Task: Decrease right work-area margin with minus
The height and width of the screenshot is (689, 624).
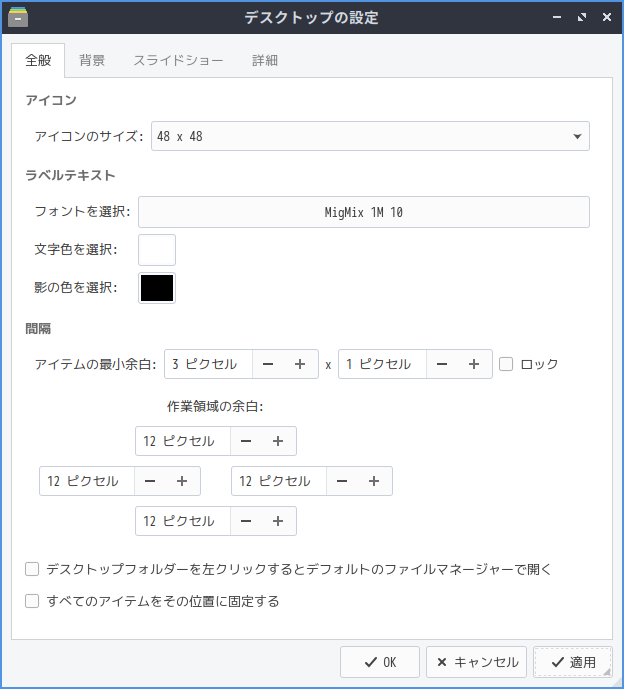Action: pos(342,481)
